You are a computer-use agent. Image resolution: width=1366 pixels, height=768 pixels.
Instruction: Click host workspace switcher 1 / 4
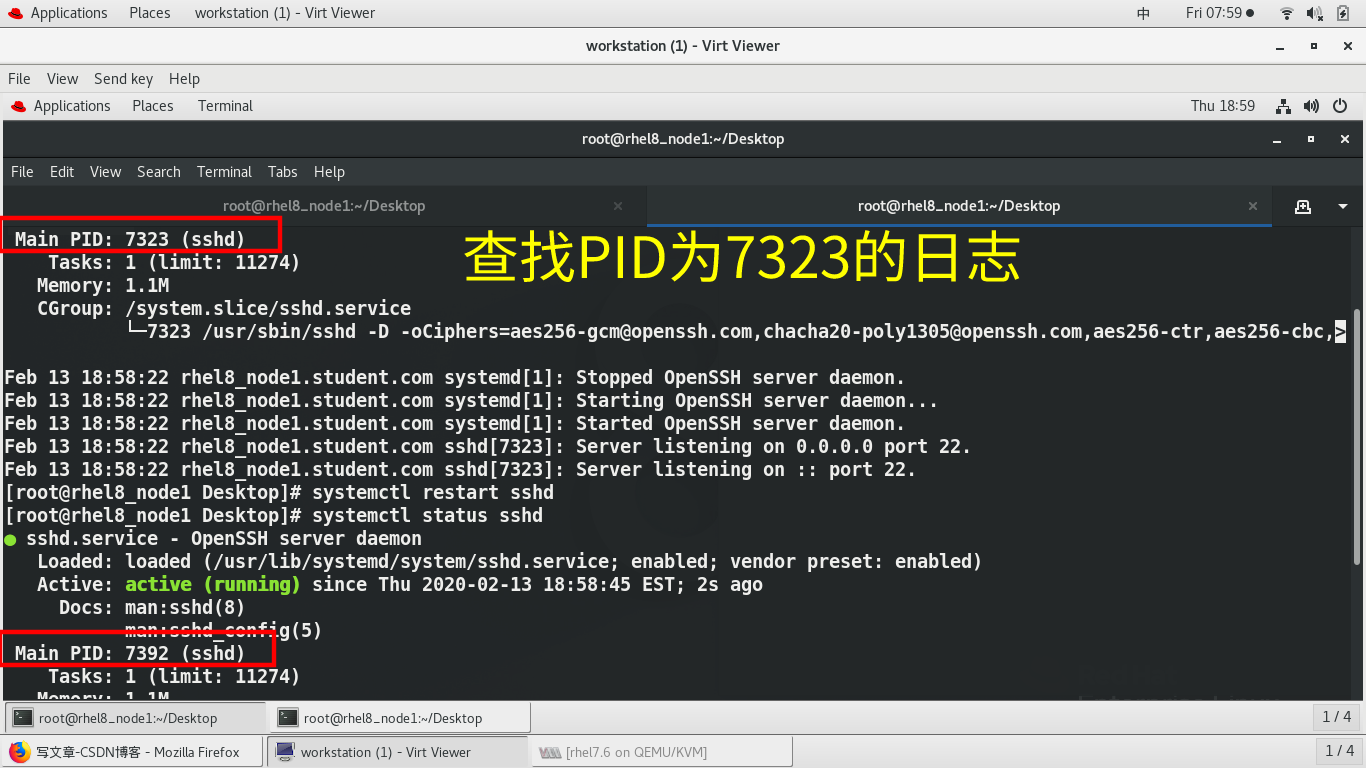[x=1339, y=751]
